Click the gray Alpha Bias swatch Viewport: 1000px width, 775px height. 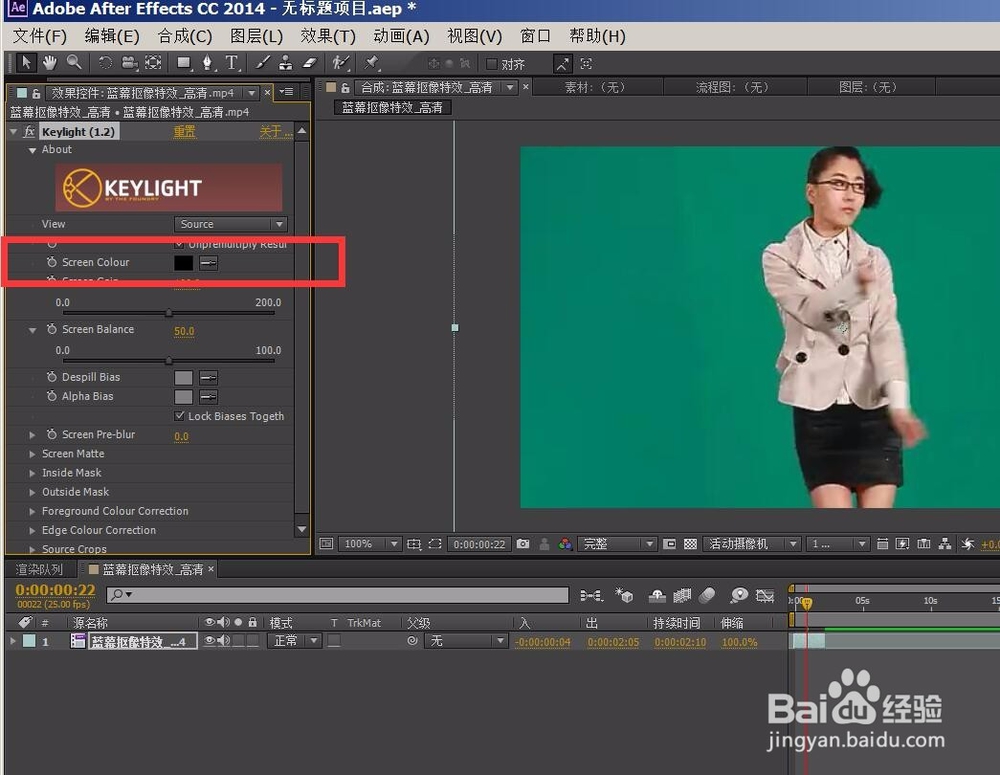click(184, 397)
